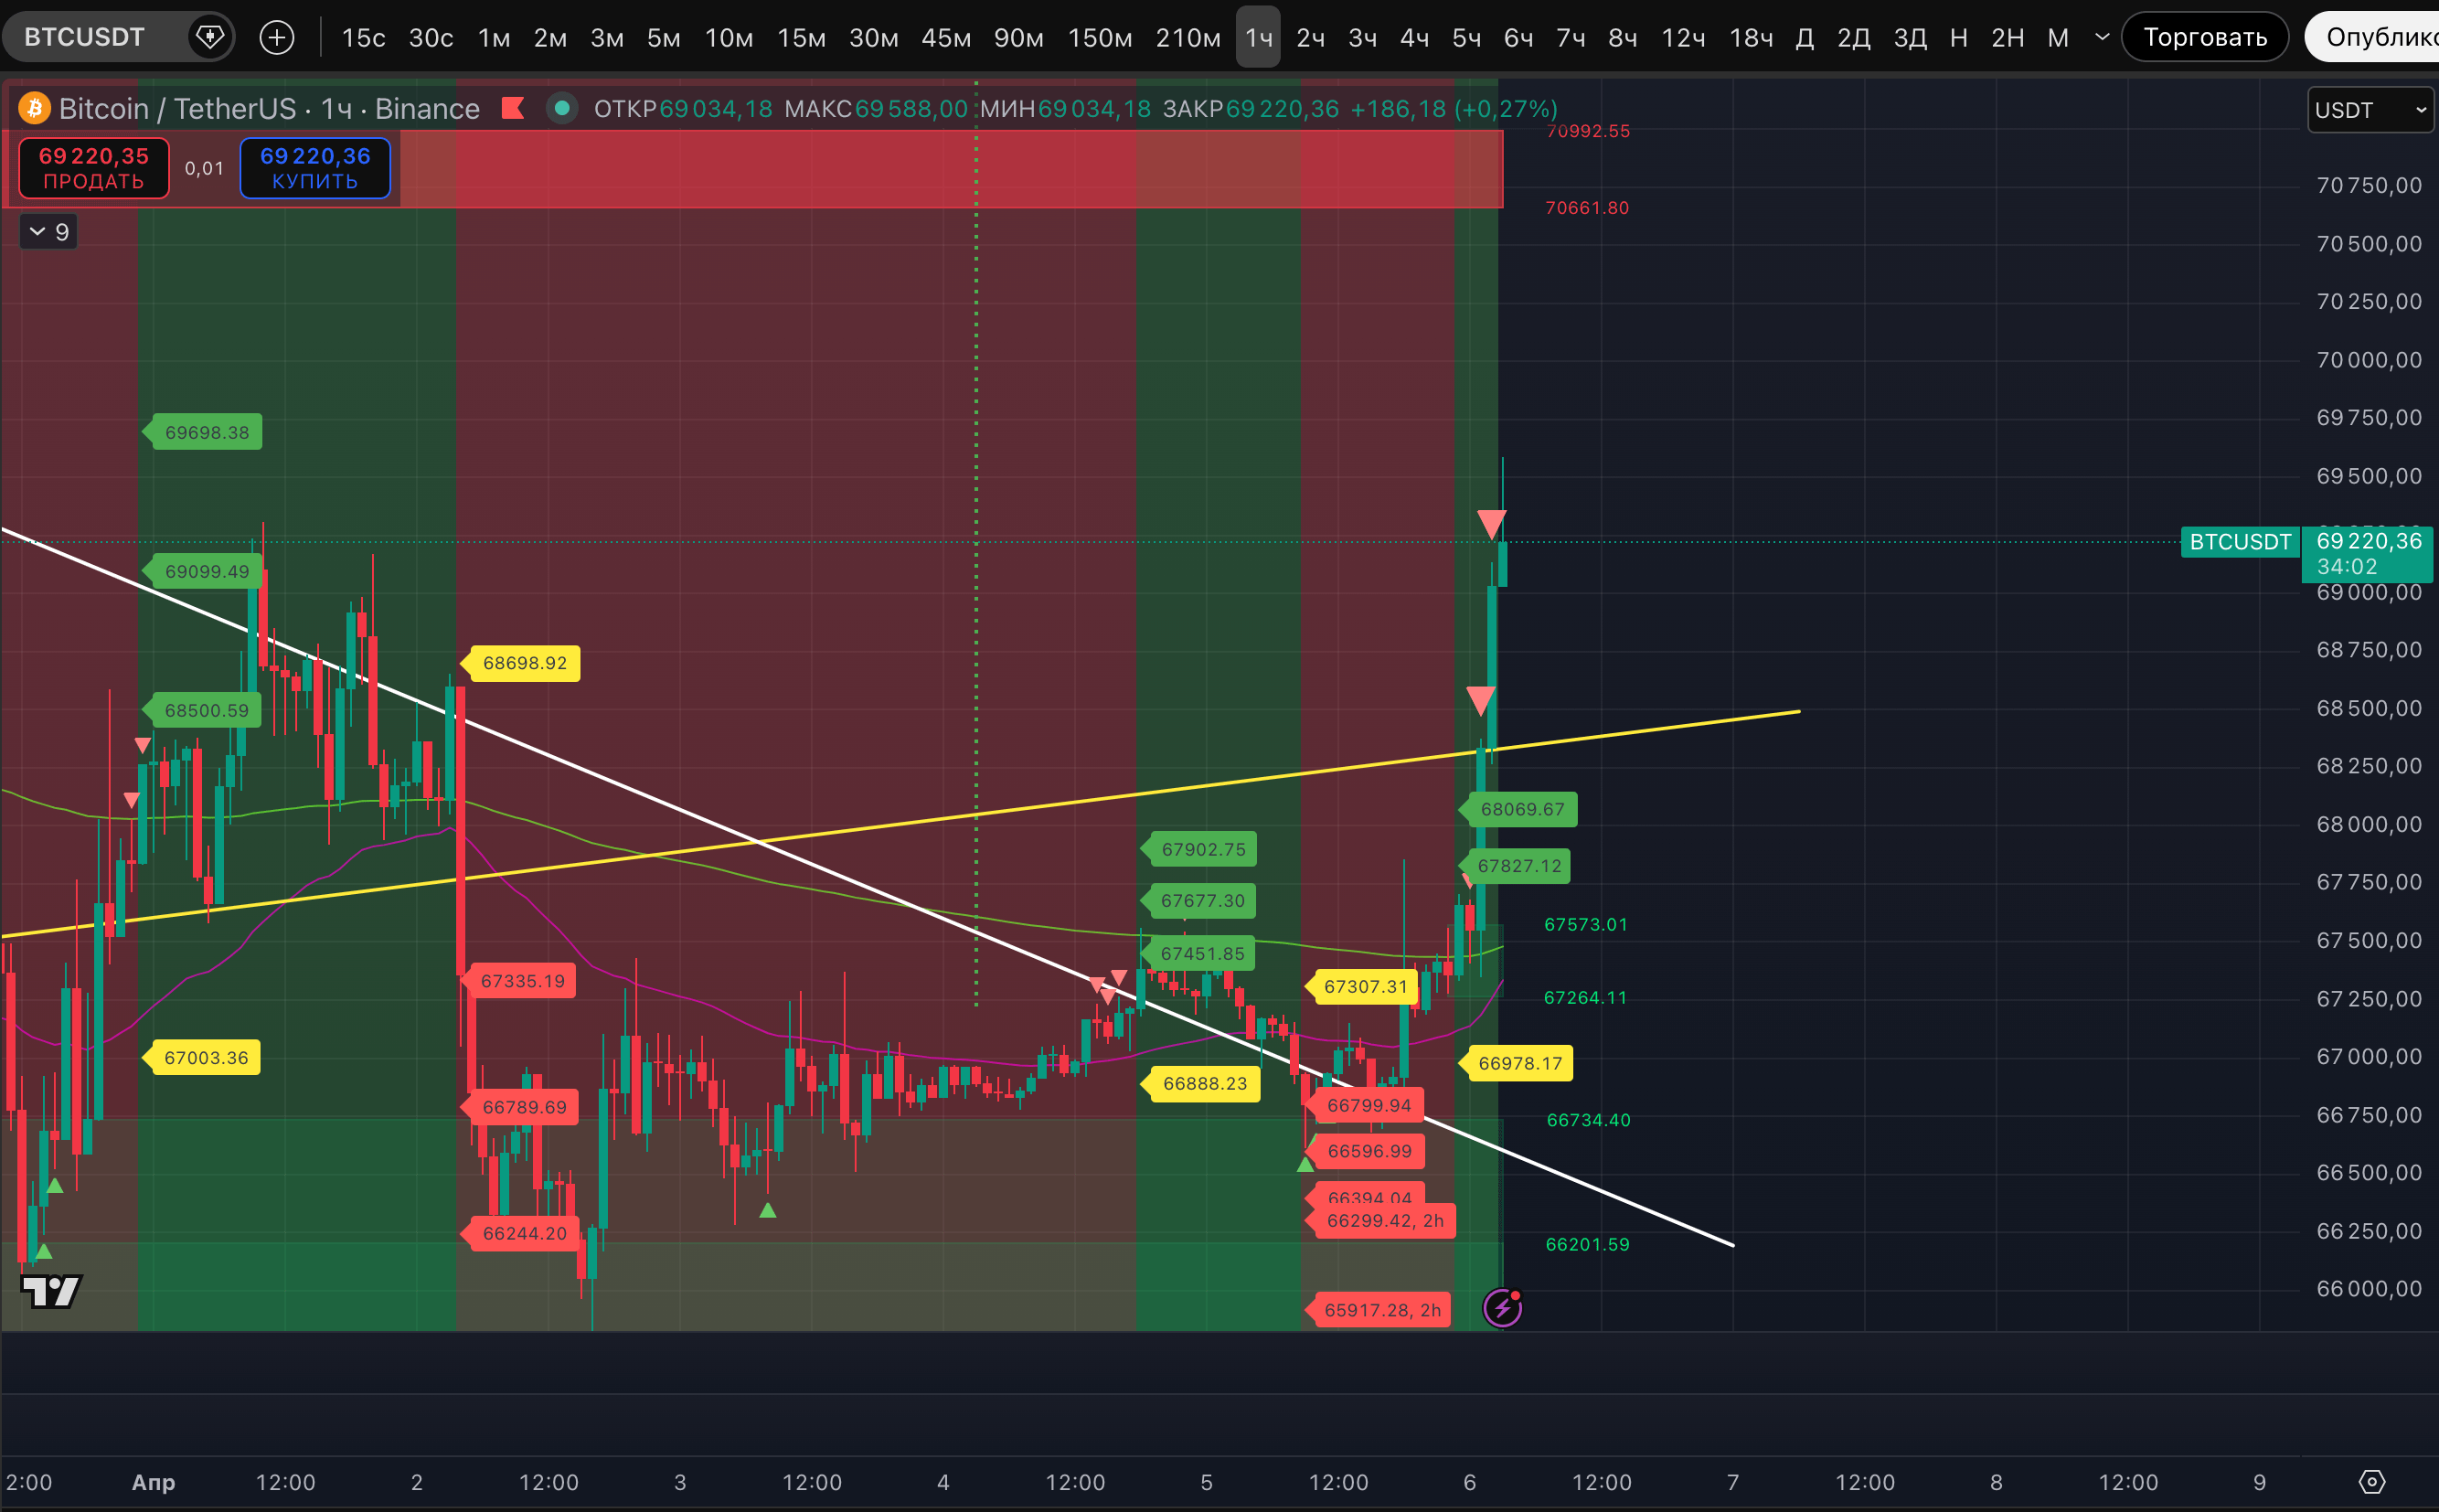The height and width of the screenshot is (1512, 2439).
Task: Choose the 5м interval
Action: (x=663, y=37)
